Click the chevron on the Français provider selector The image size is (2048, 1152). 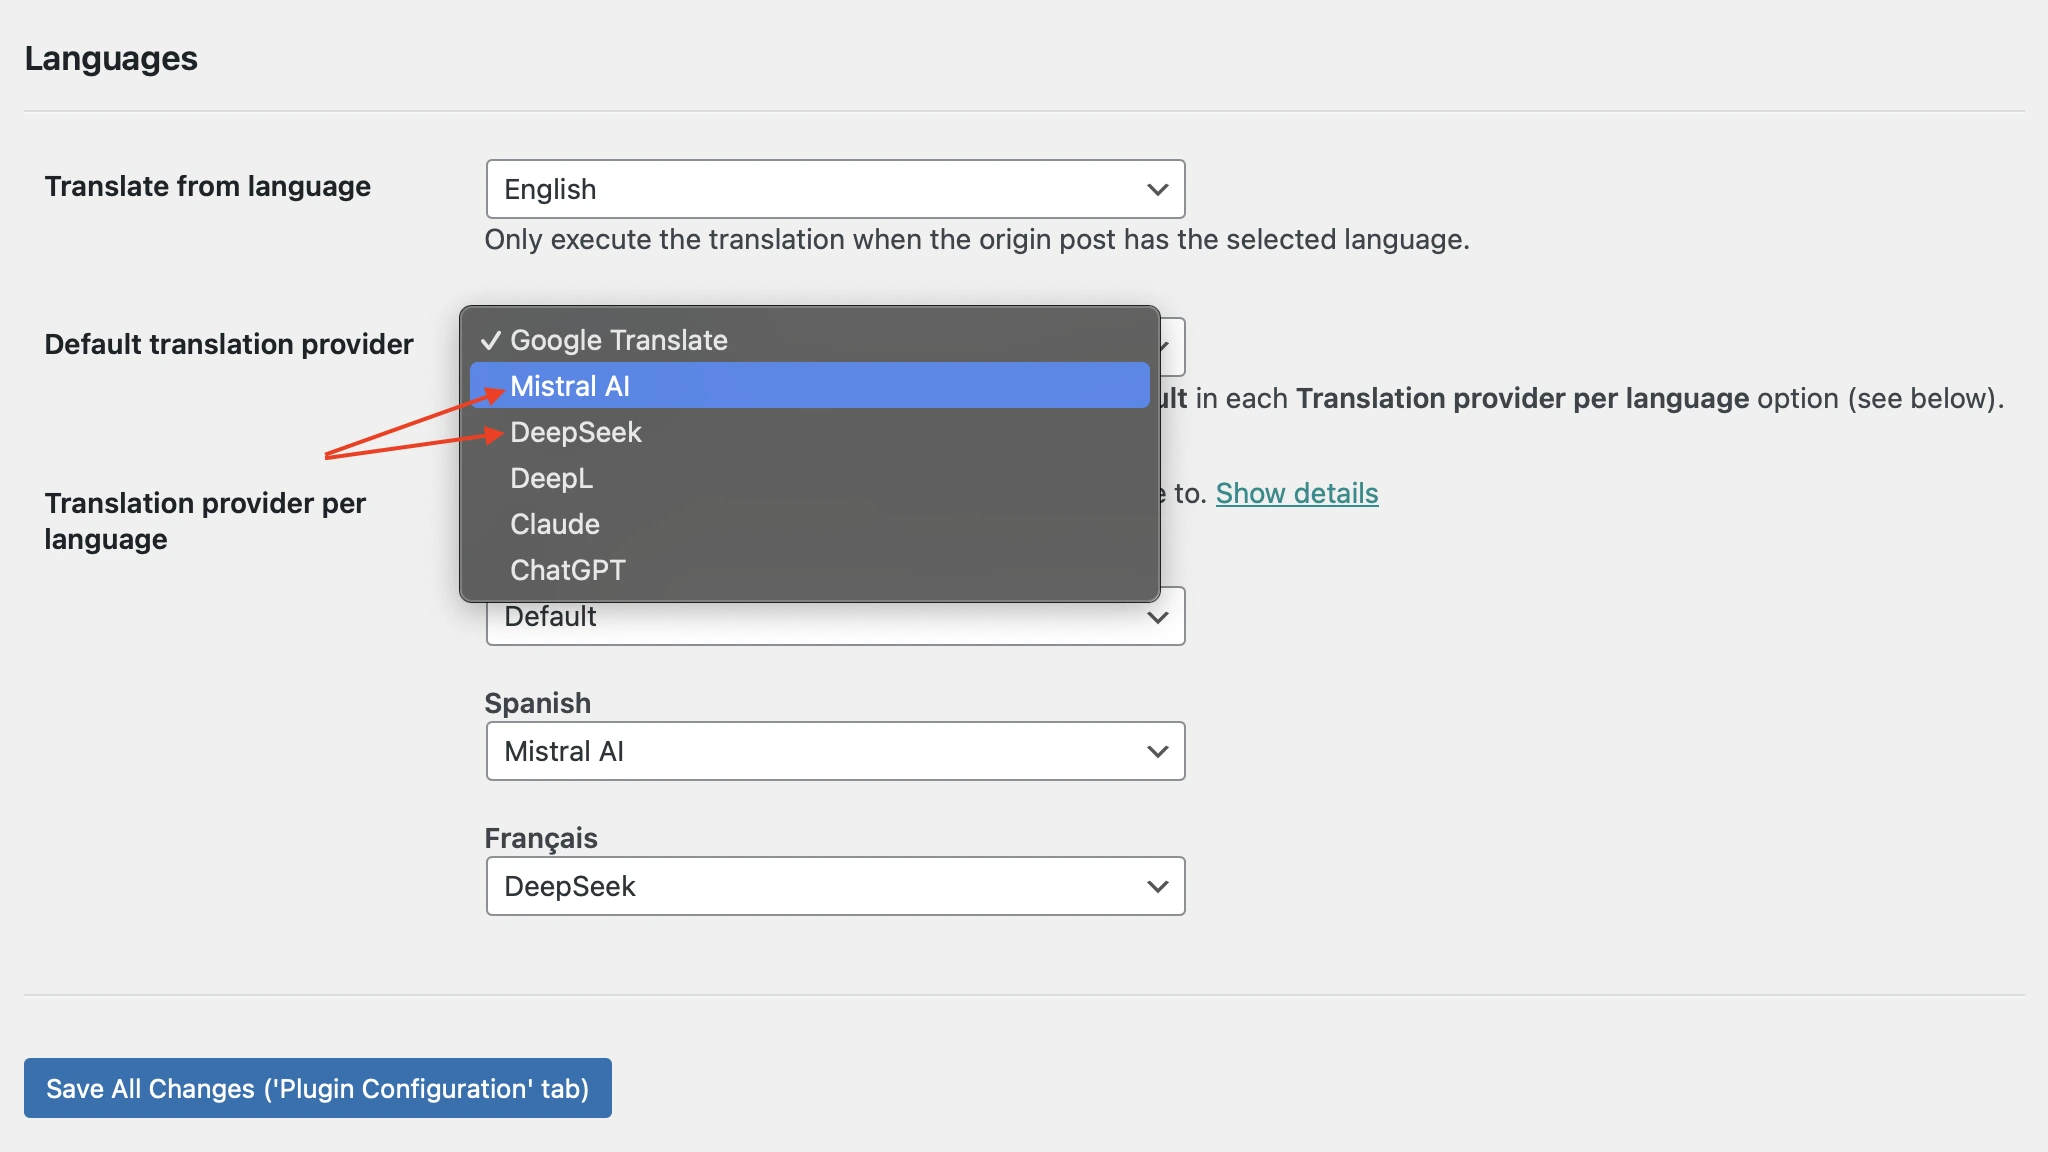(x=1157, y=886)
